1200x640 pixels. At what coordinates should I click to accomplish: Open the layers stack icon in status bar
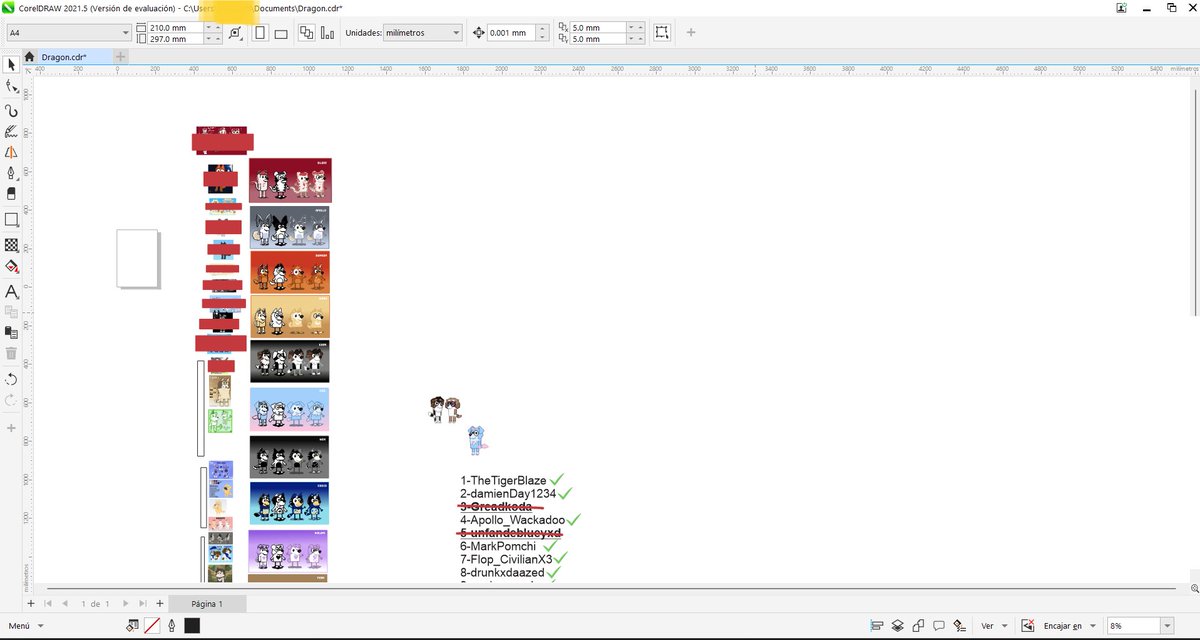coord(898,625)
